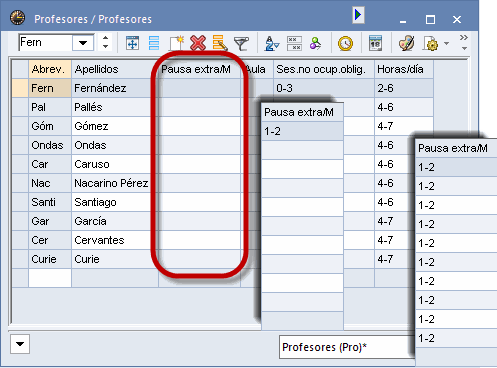497x368 pixels.
Task: Expand the bottom-left dropdown arrow button
Action: click(x=20, y=344)
